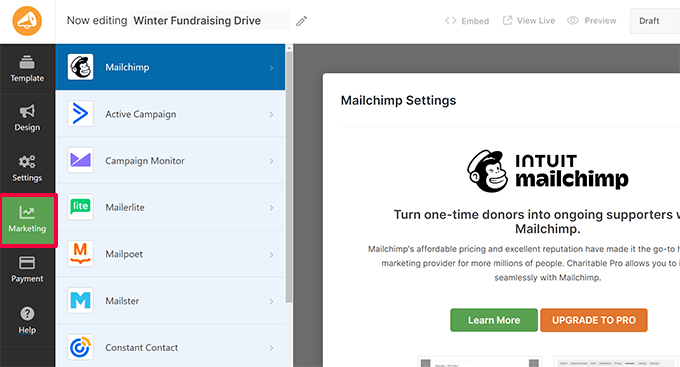Select the Mailpoet integration label
Viewport: 680px width, 367px height.
click(124, 254)
